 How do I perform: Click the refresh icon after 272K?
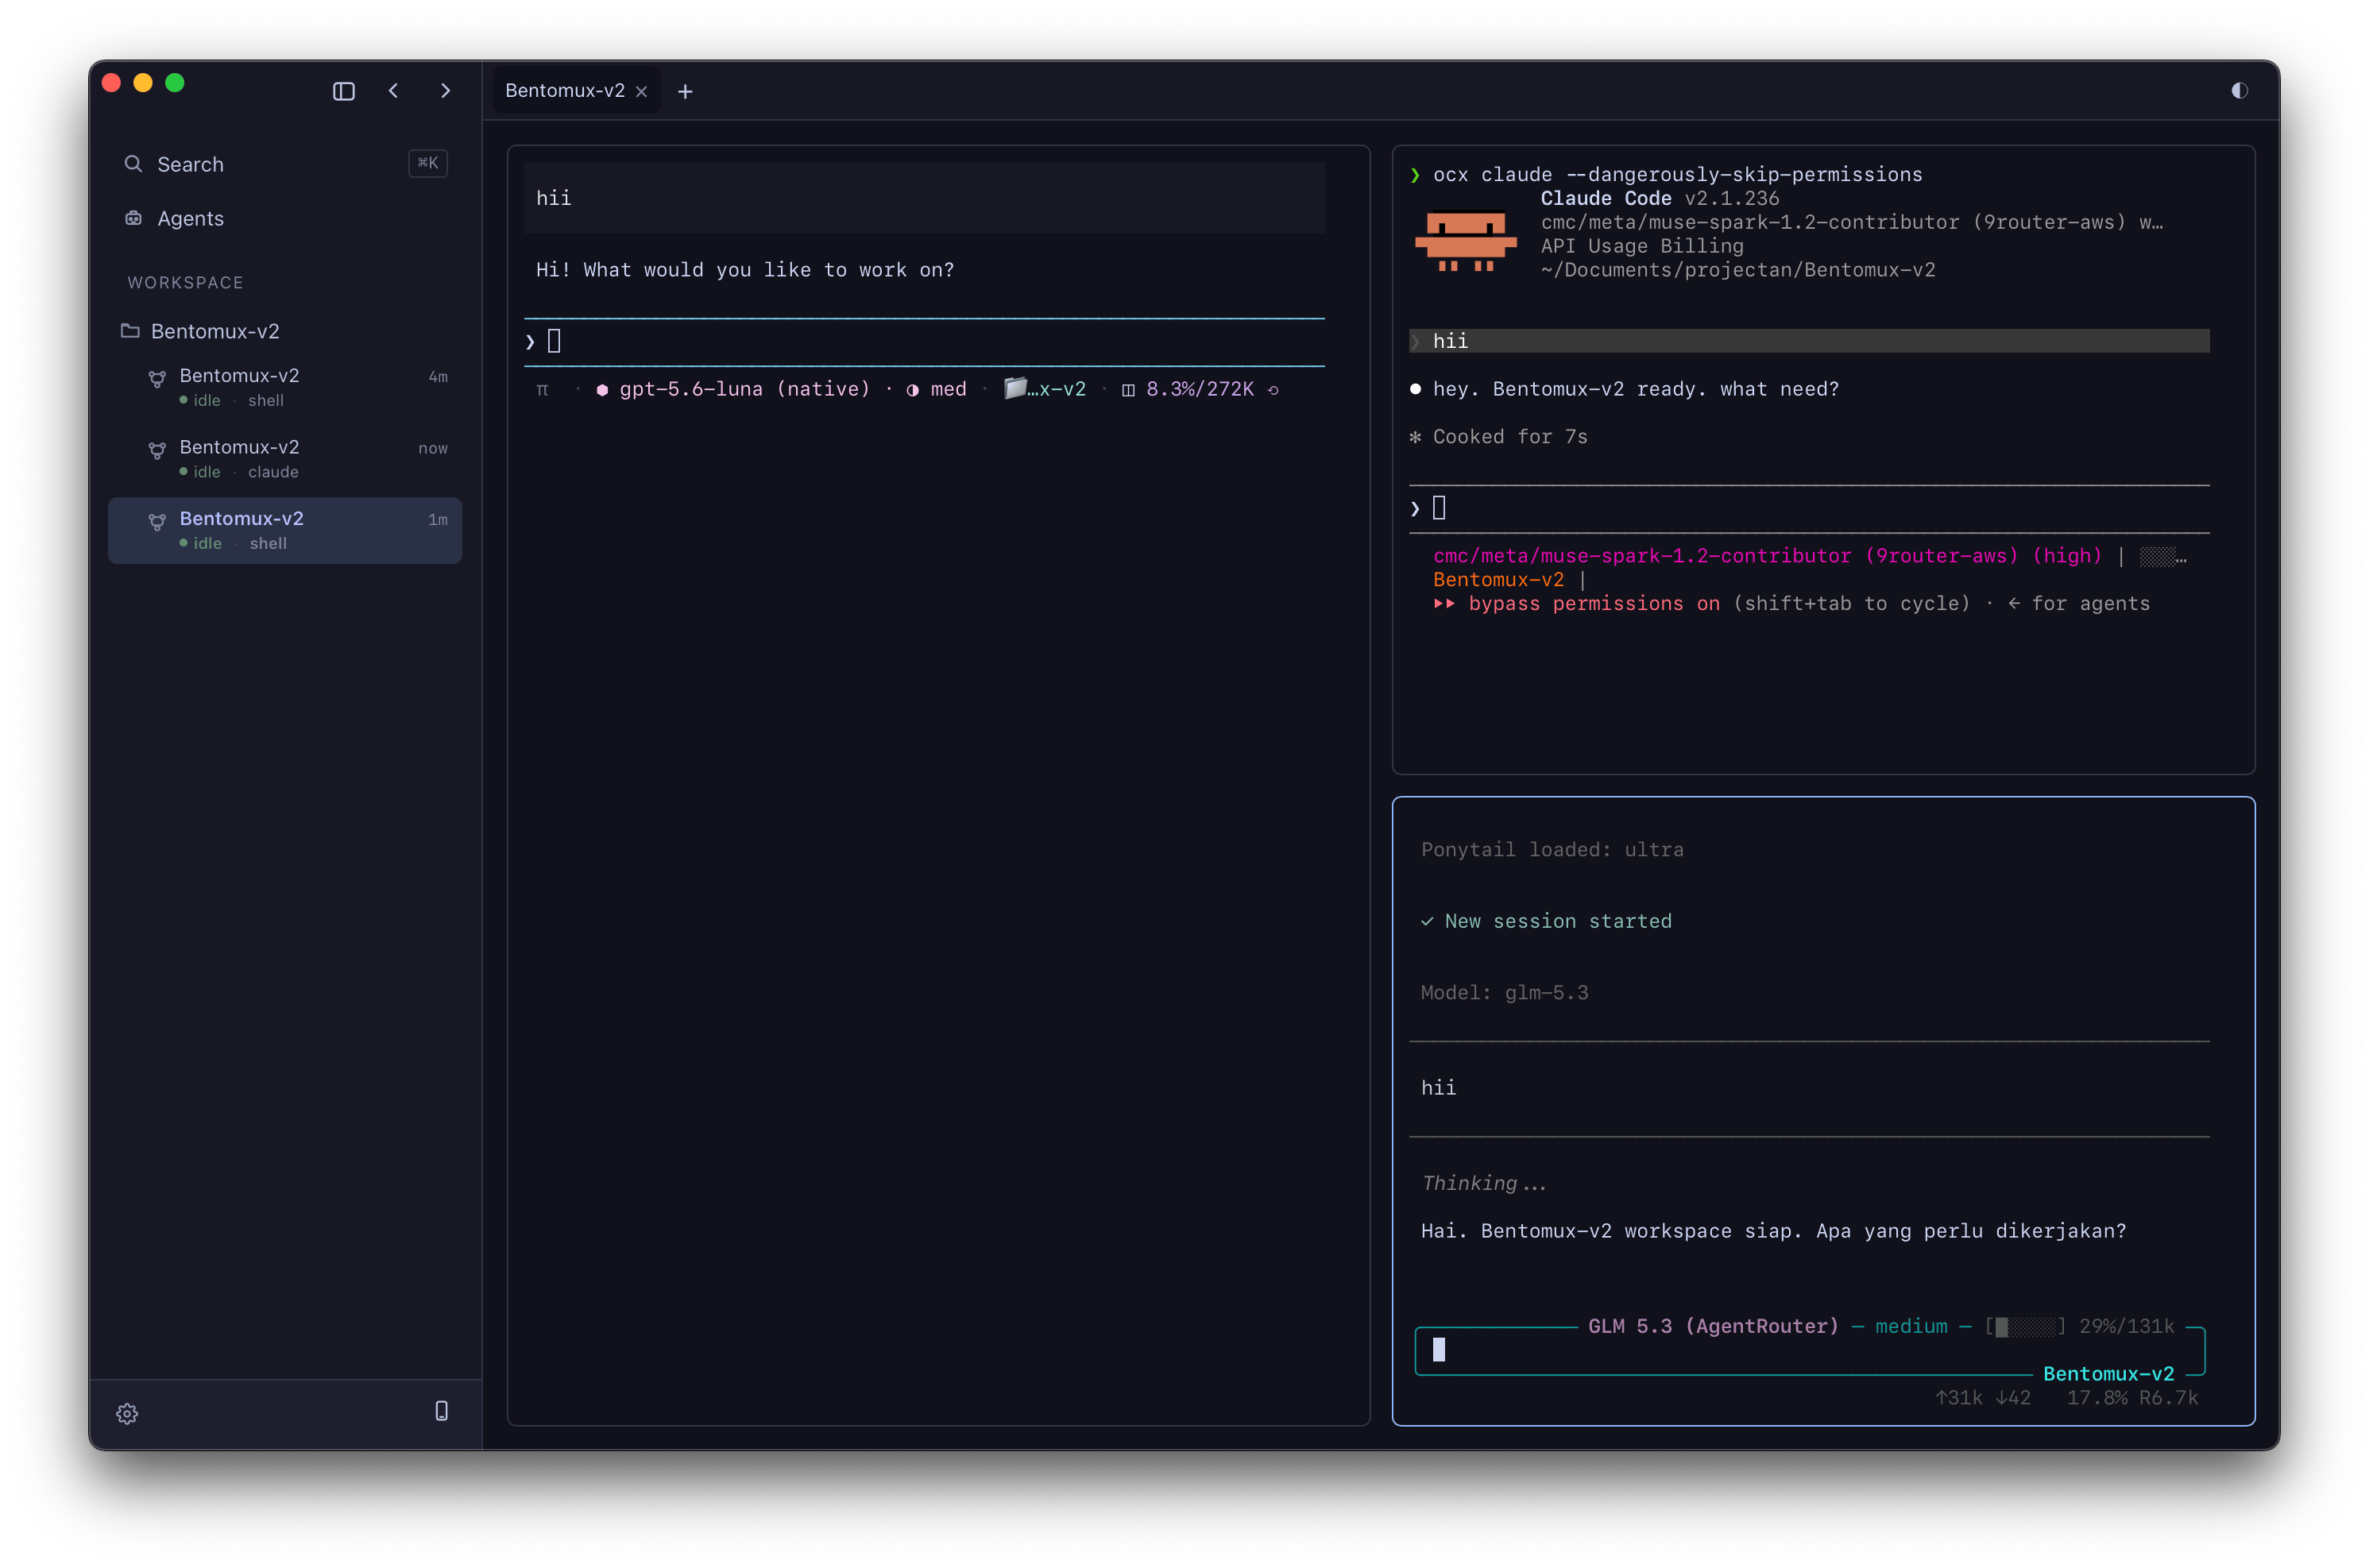pos(1273,390)
